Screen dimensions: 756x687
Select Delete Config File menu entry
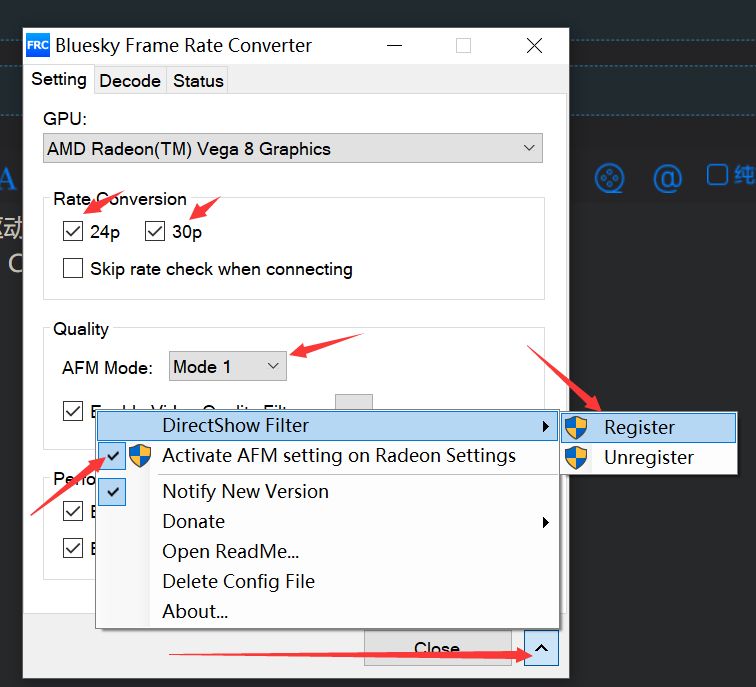click(238, 582)
